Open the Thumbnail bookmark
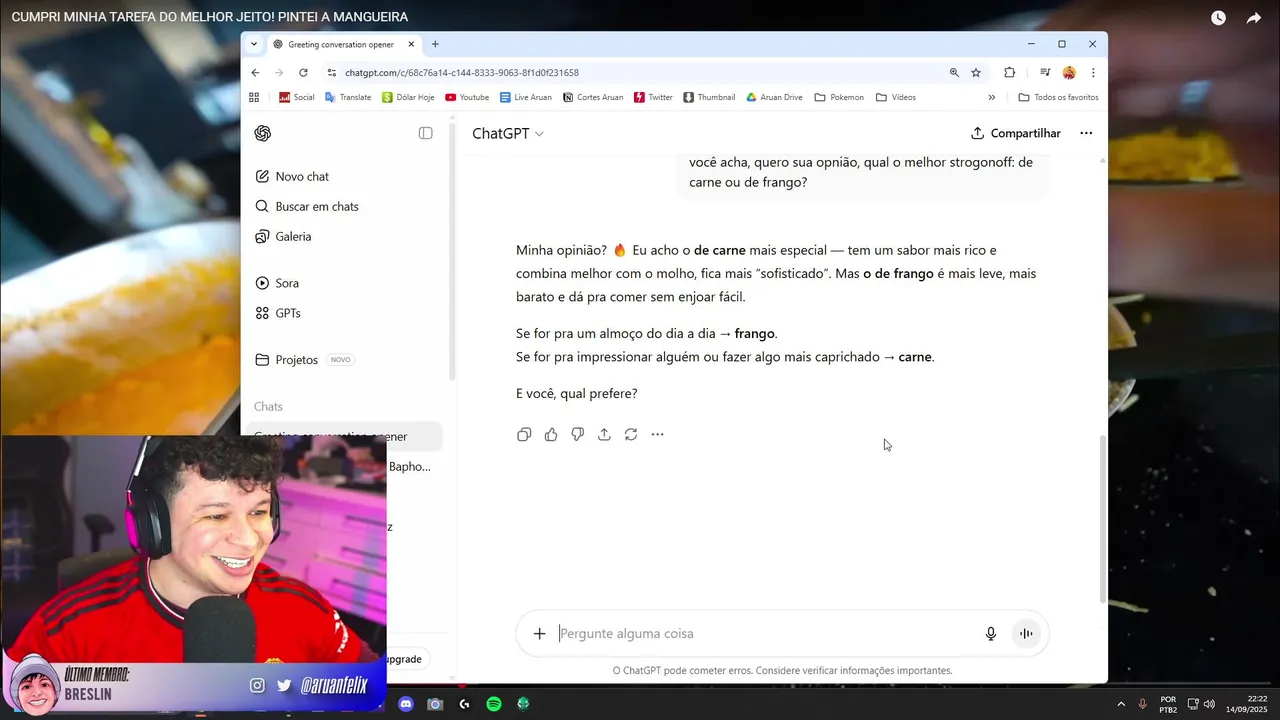This screenshot has width=1280, height=720. coord(709,97)
